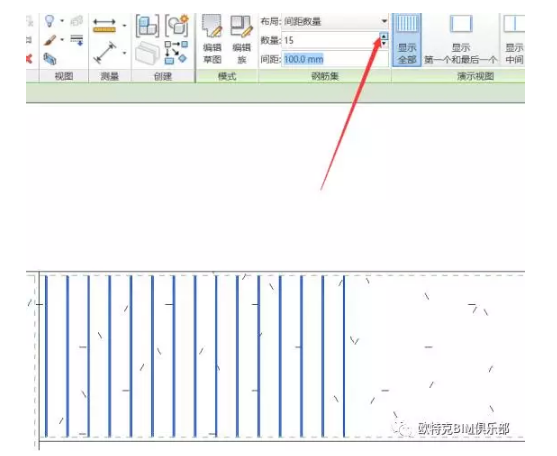Click the greyed-out wall-shaped icon in 创建 panel

[147, 53]
